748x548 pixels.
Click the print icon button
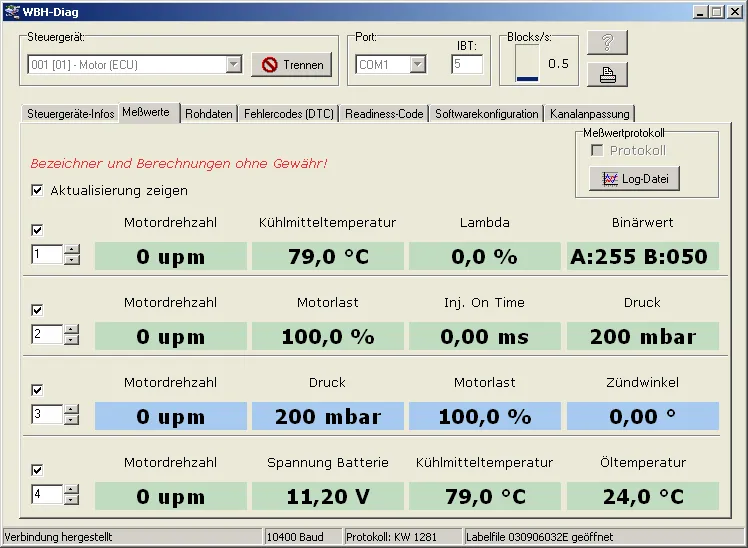click(607, 74)
